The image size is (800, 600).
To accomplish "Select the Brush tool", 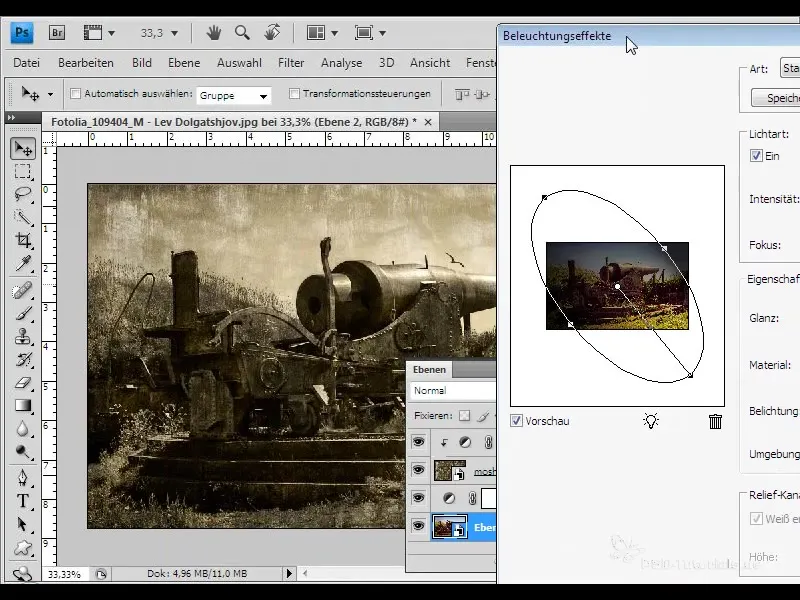I will 23,313.
